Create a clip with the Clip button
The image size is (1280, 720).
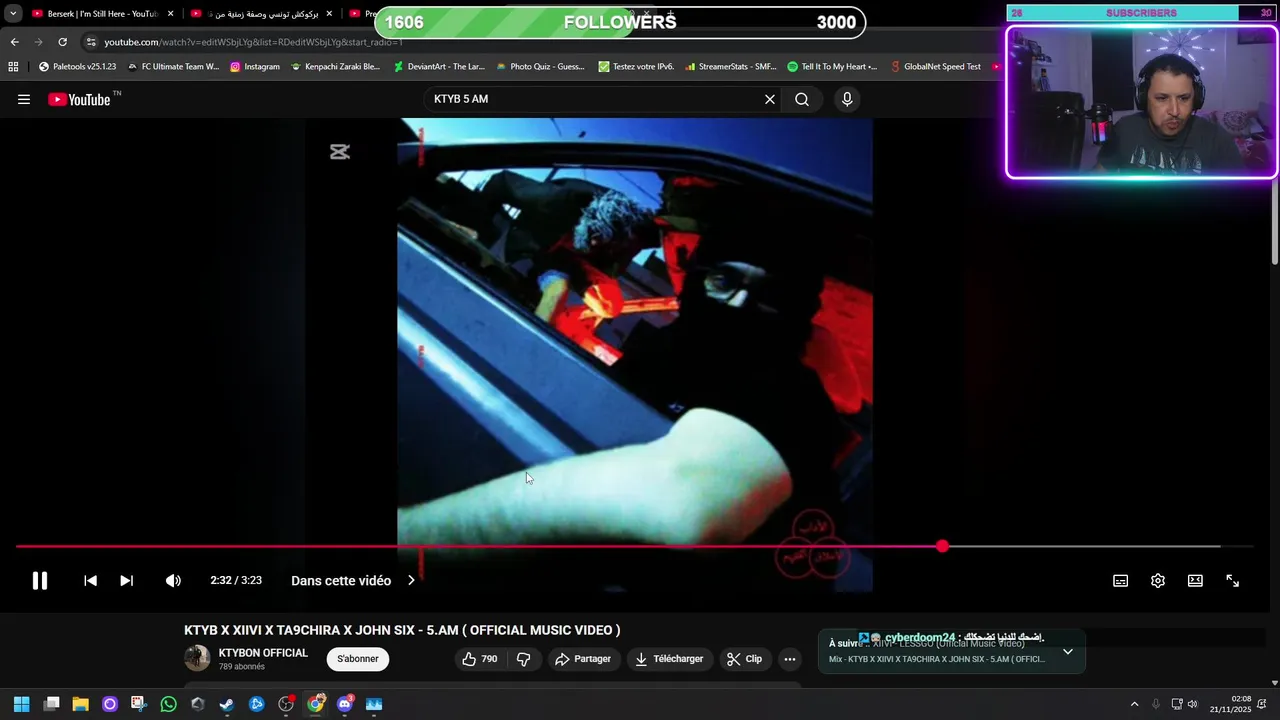[745, 659]
